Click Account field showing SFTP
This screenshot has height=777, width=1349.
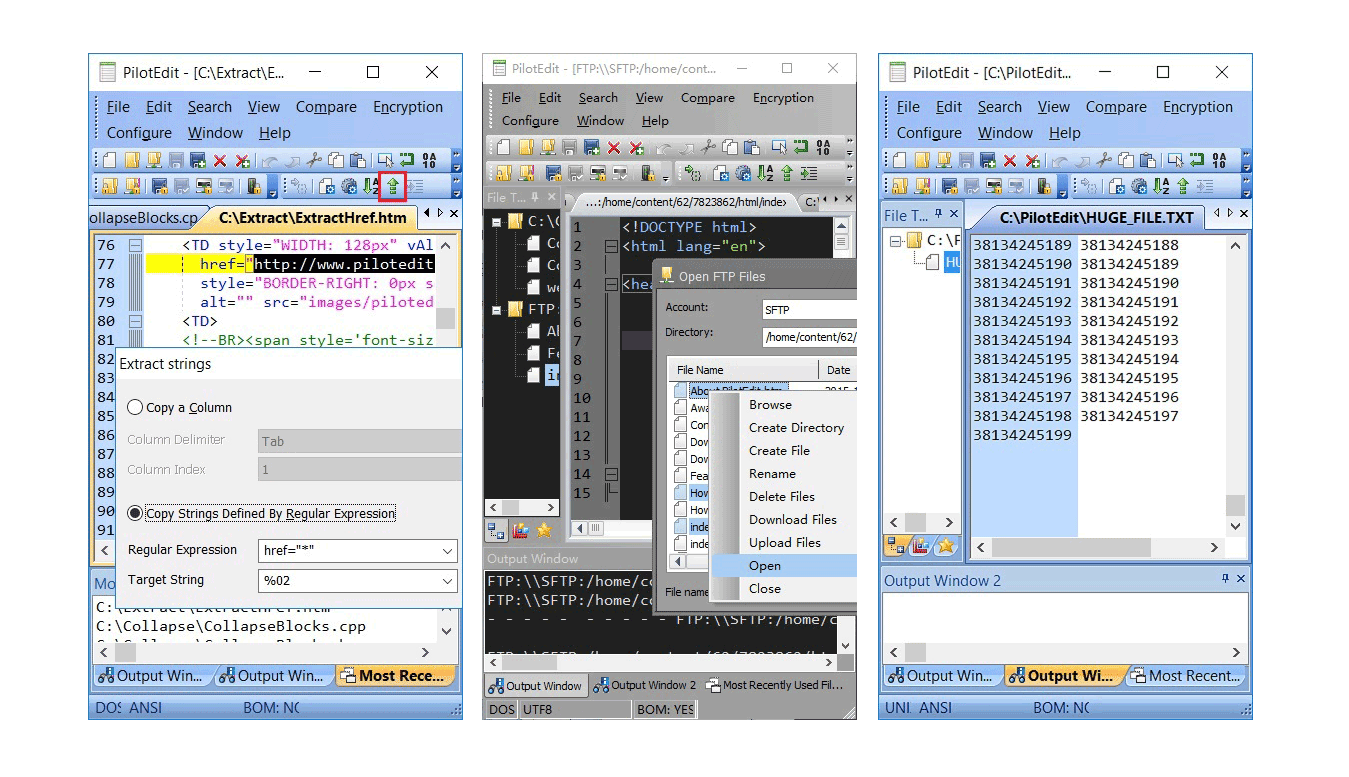(x=809, y=309)
